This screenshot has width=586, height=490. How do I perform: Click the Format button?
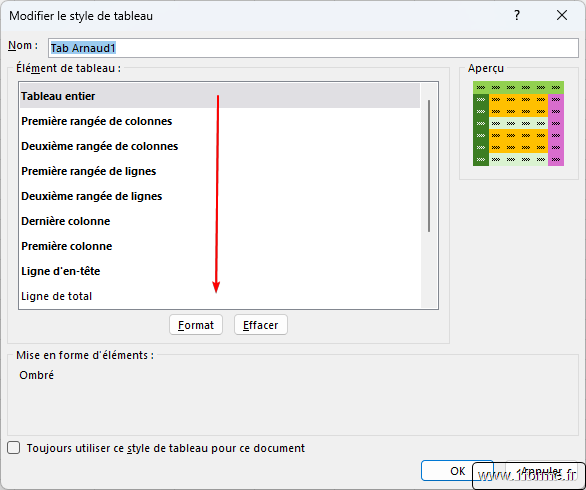[x=196, y=325]
